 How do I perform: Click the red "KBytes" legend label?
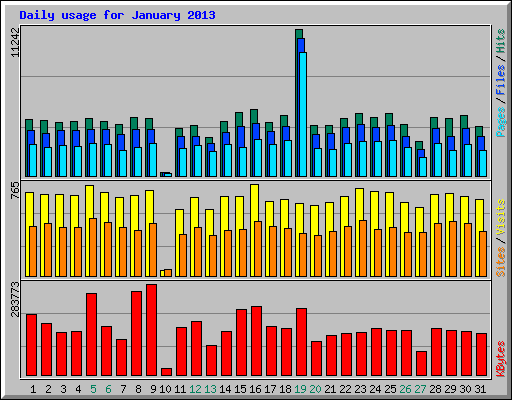coord(500,359)
